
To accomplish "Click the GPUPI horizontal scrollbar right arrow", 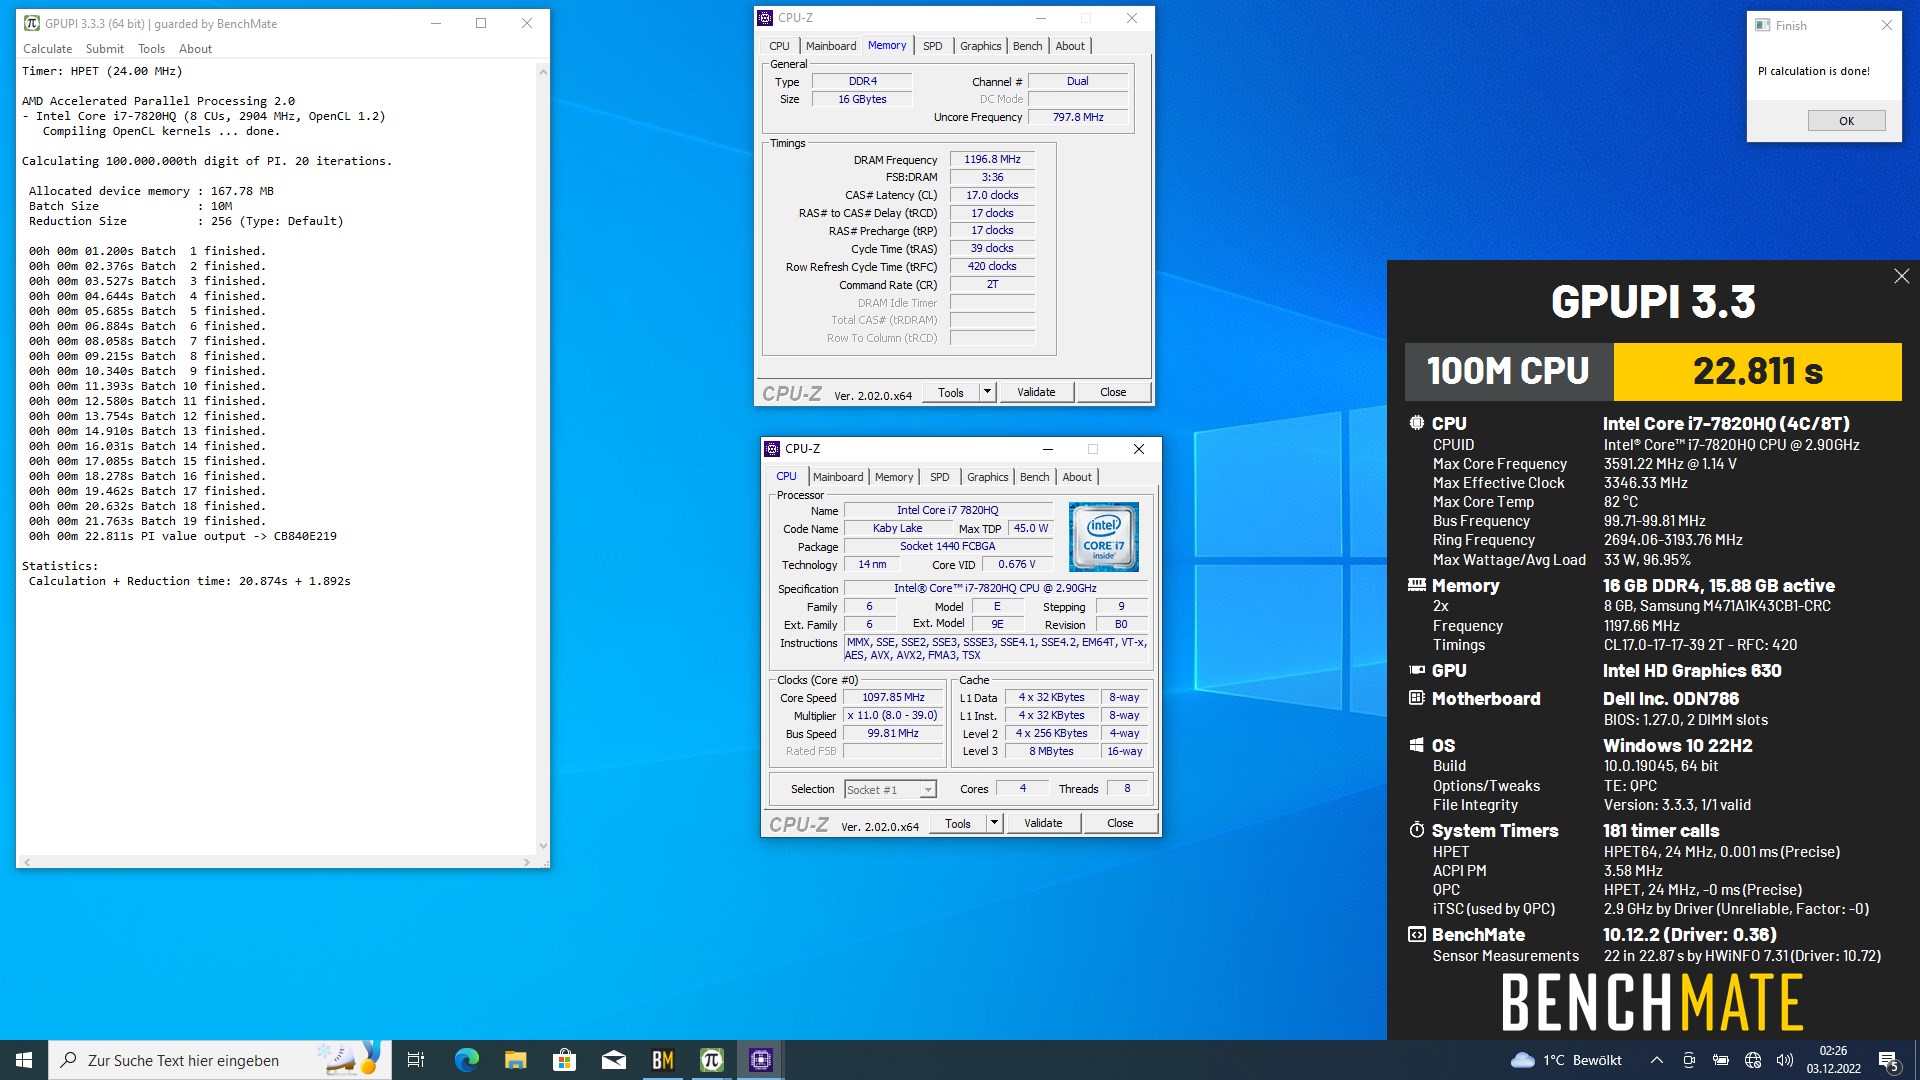I will tap(527, 861).
